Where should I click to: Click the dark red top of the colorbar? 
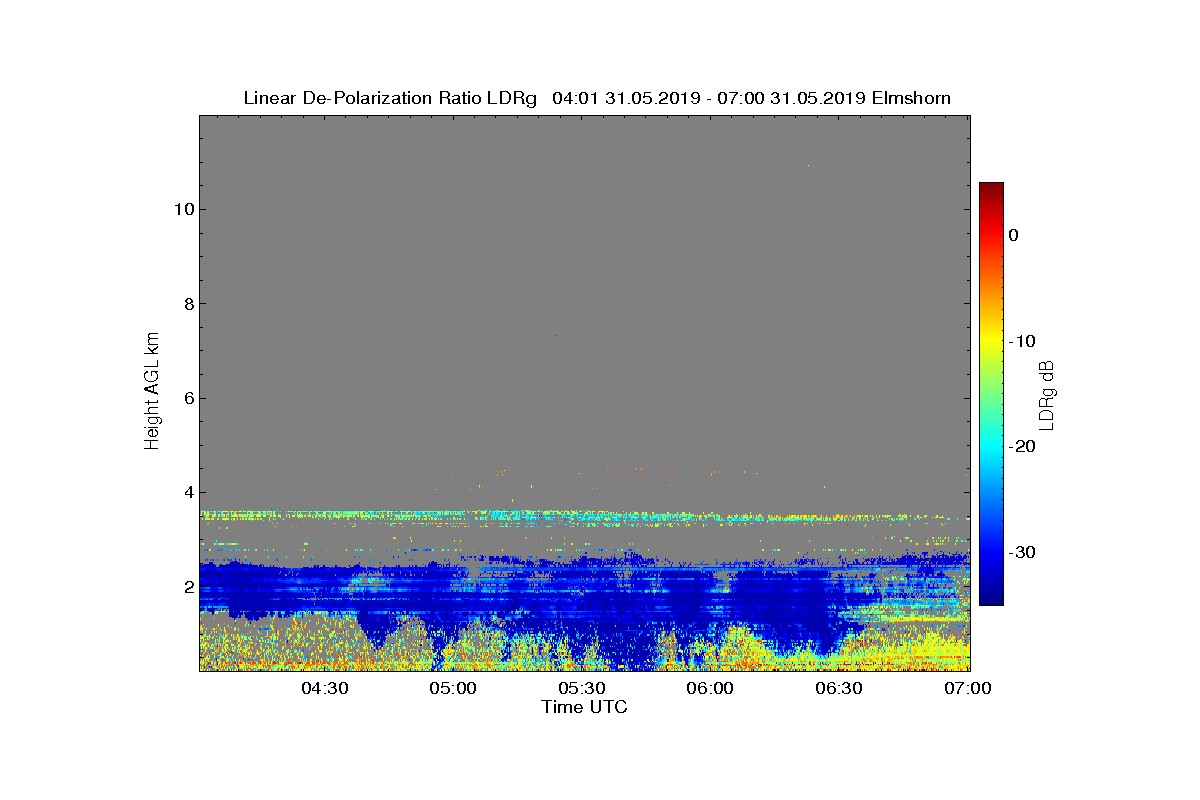pyautogui.click(x=991, y=190)
